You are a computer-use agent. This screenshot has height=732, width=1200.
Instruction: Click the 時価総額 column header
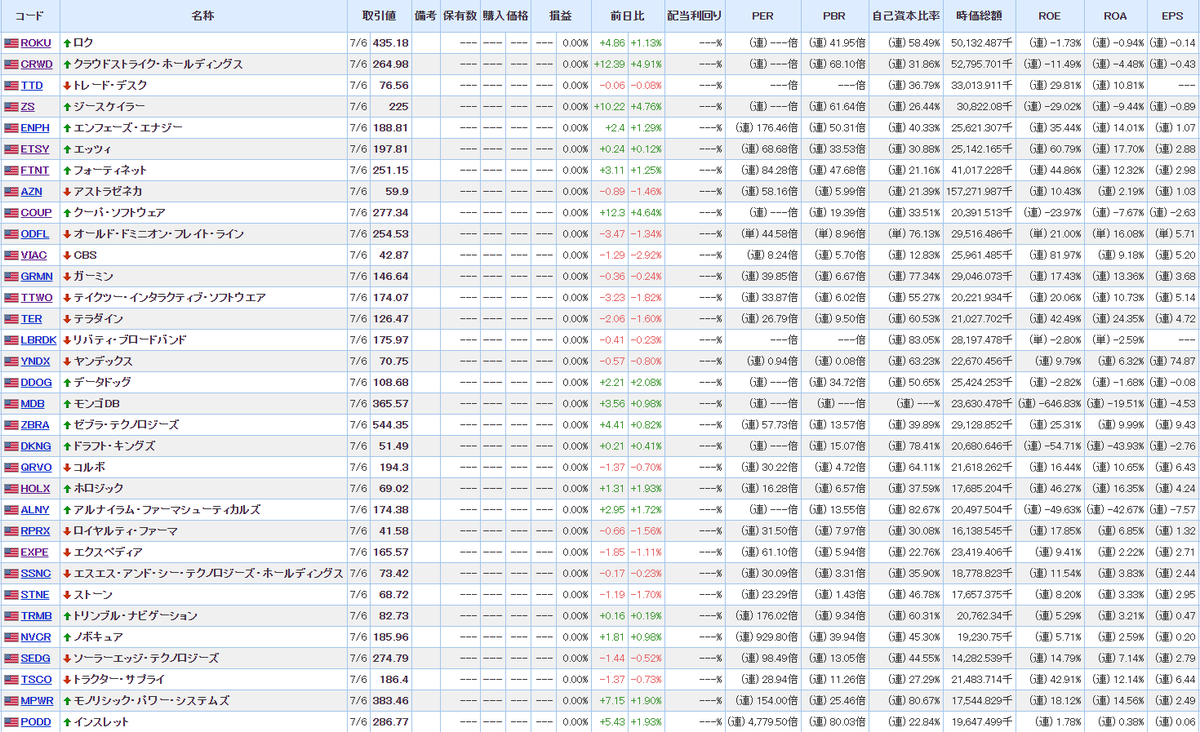[x=979, y=16]
